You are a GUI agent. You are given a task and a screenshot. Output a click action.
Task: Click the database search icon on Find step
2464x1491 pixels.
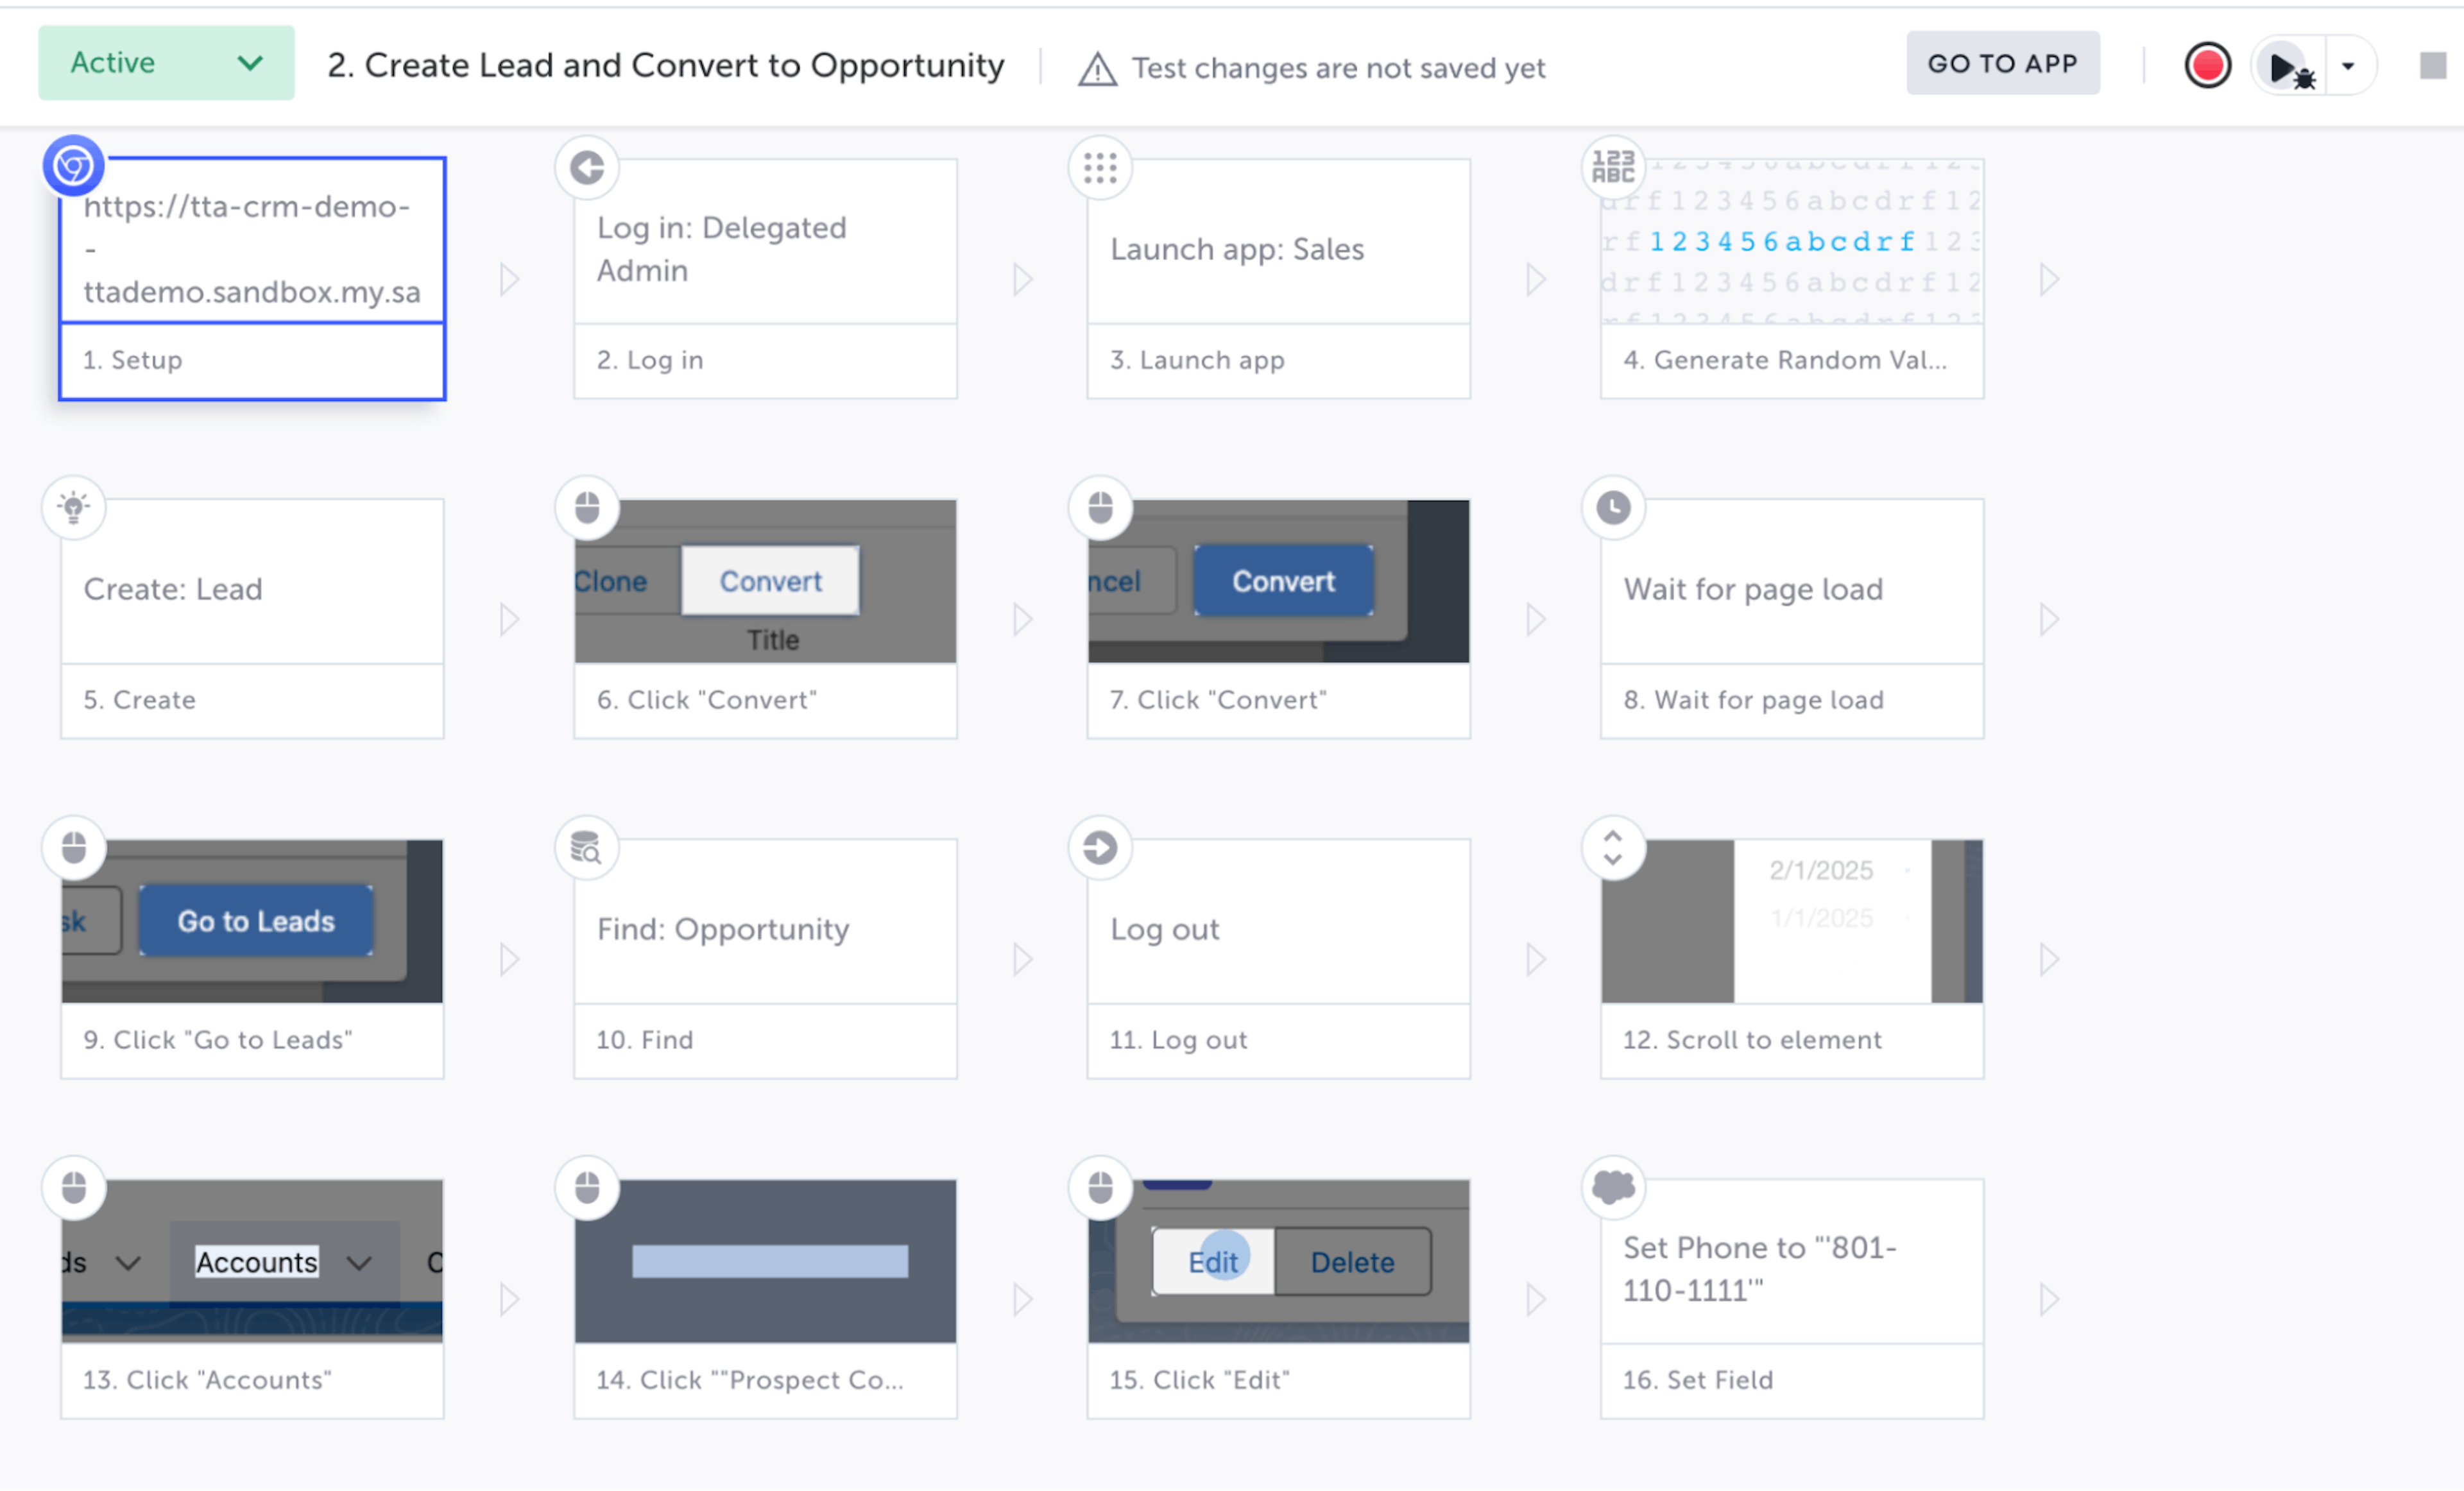[x=587, y=848]
